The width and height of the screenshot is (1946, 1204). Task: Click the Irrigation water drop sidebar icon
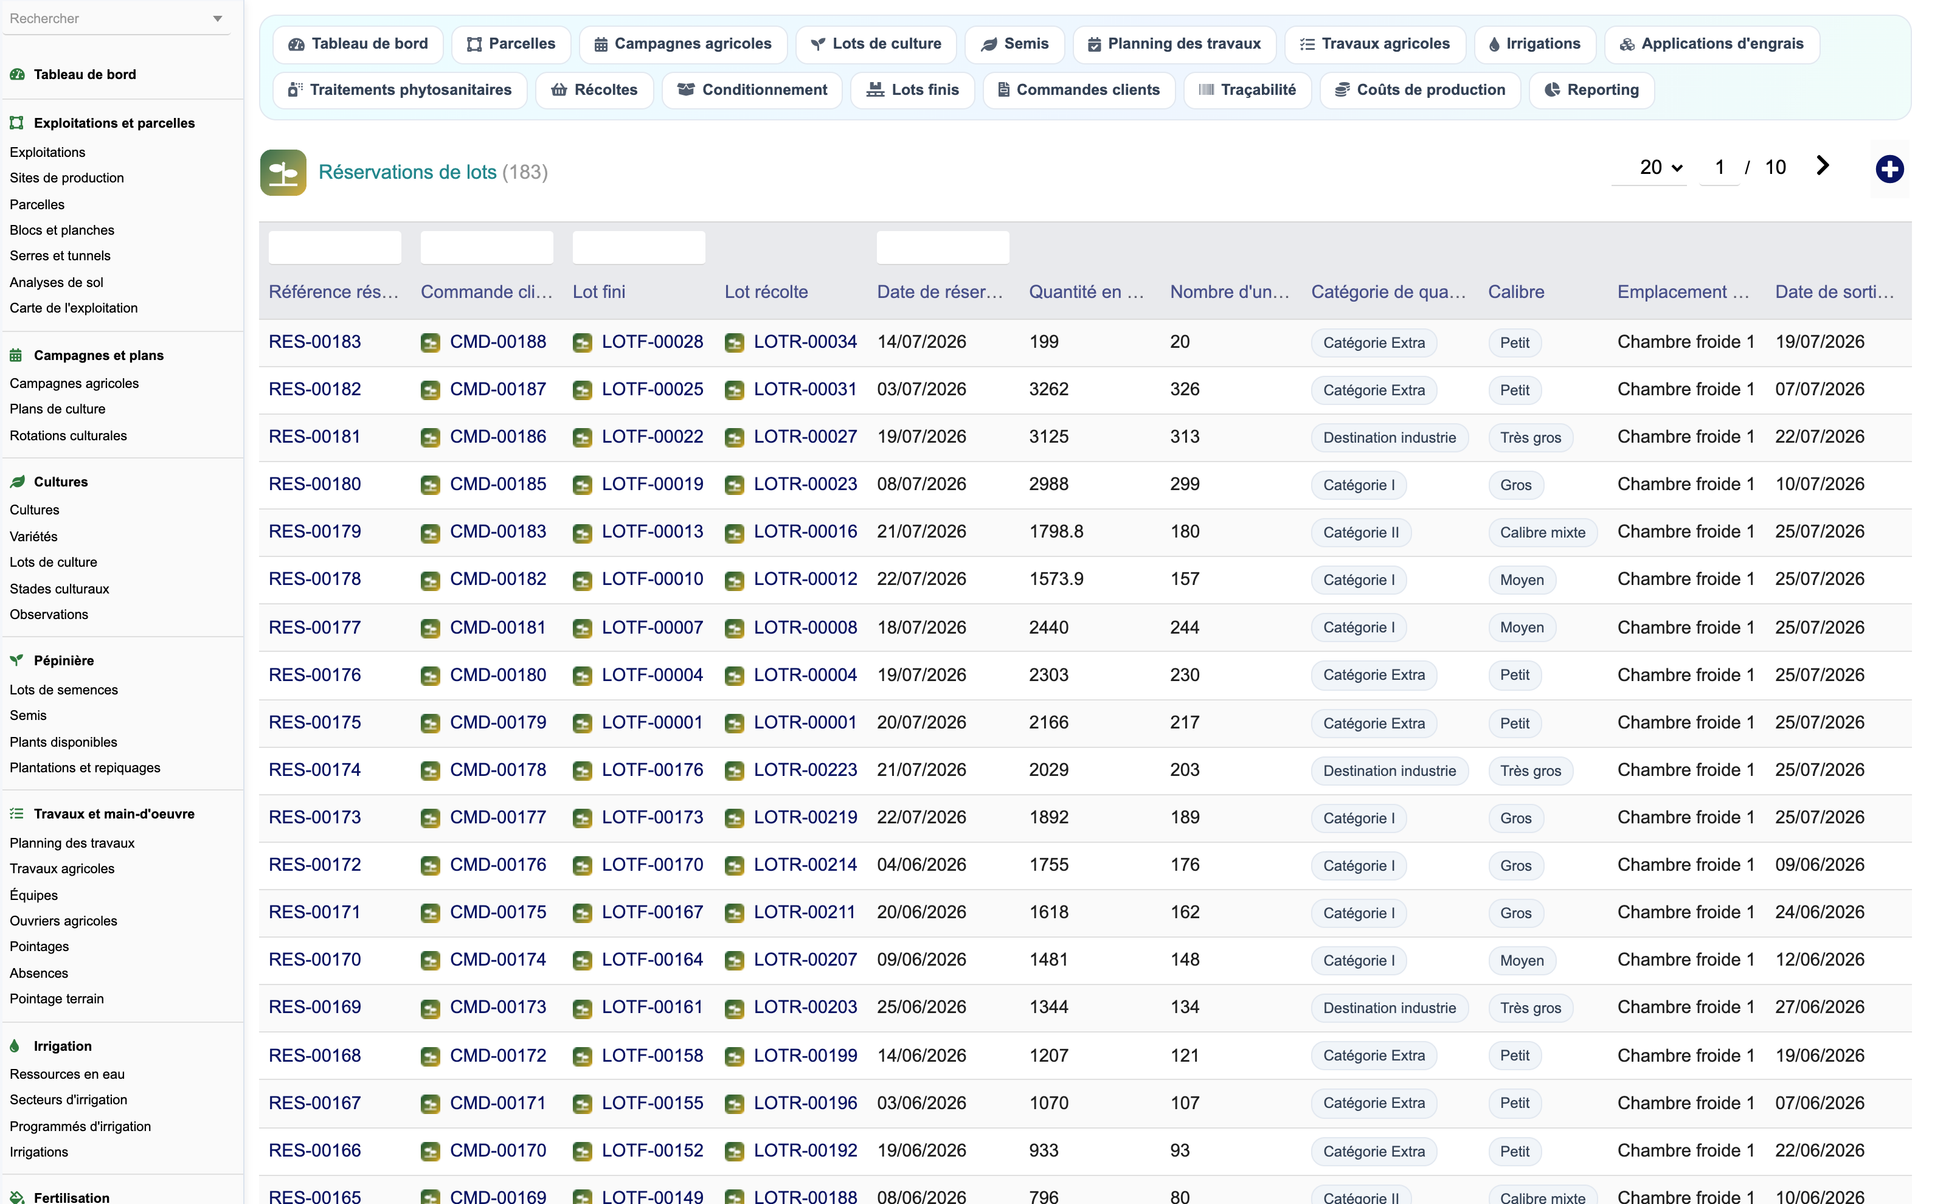tap(15, 1046)
